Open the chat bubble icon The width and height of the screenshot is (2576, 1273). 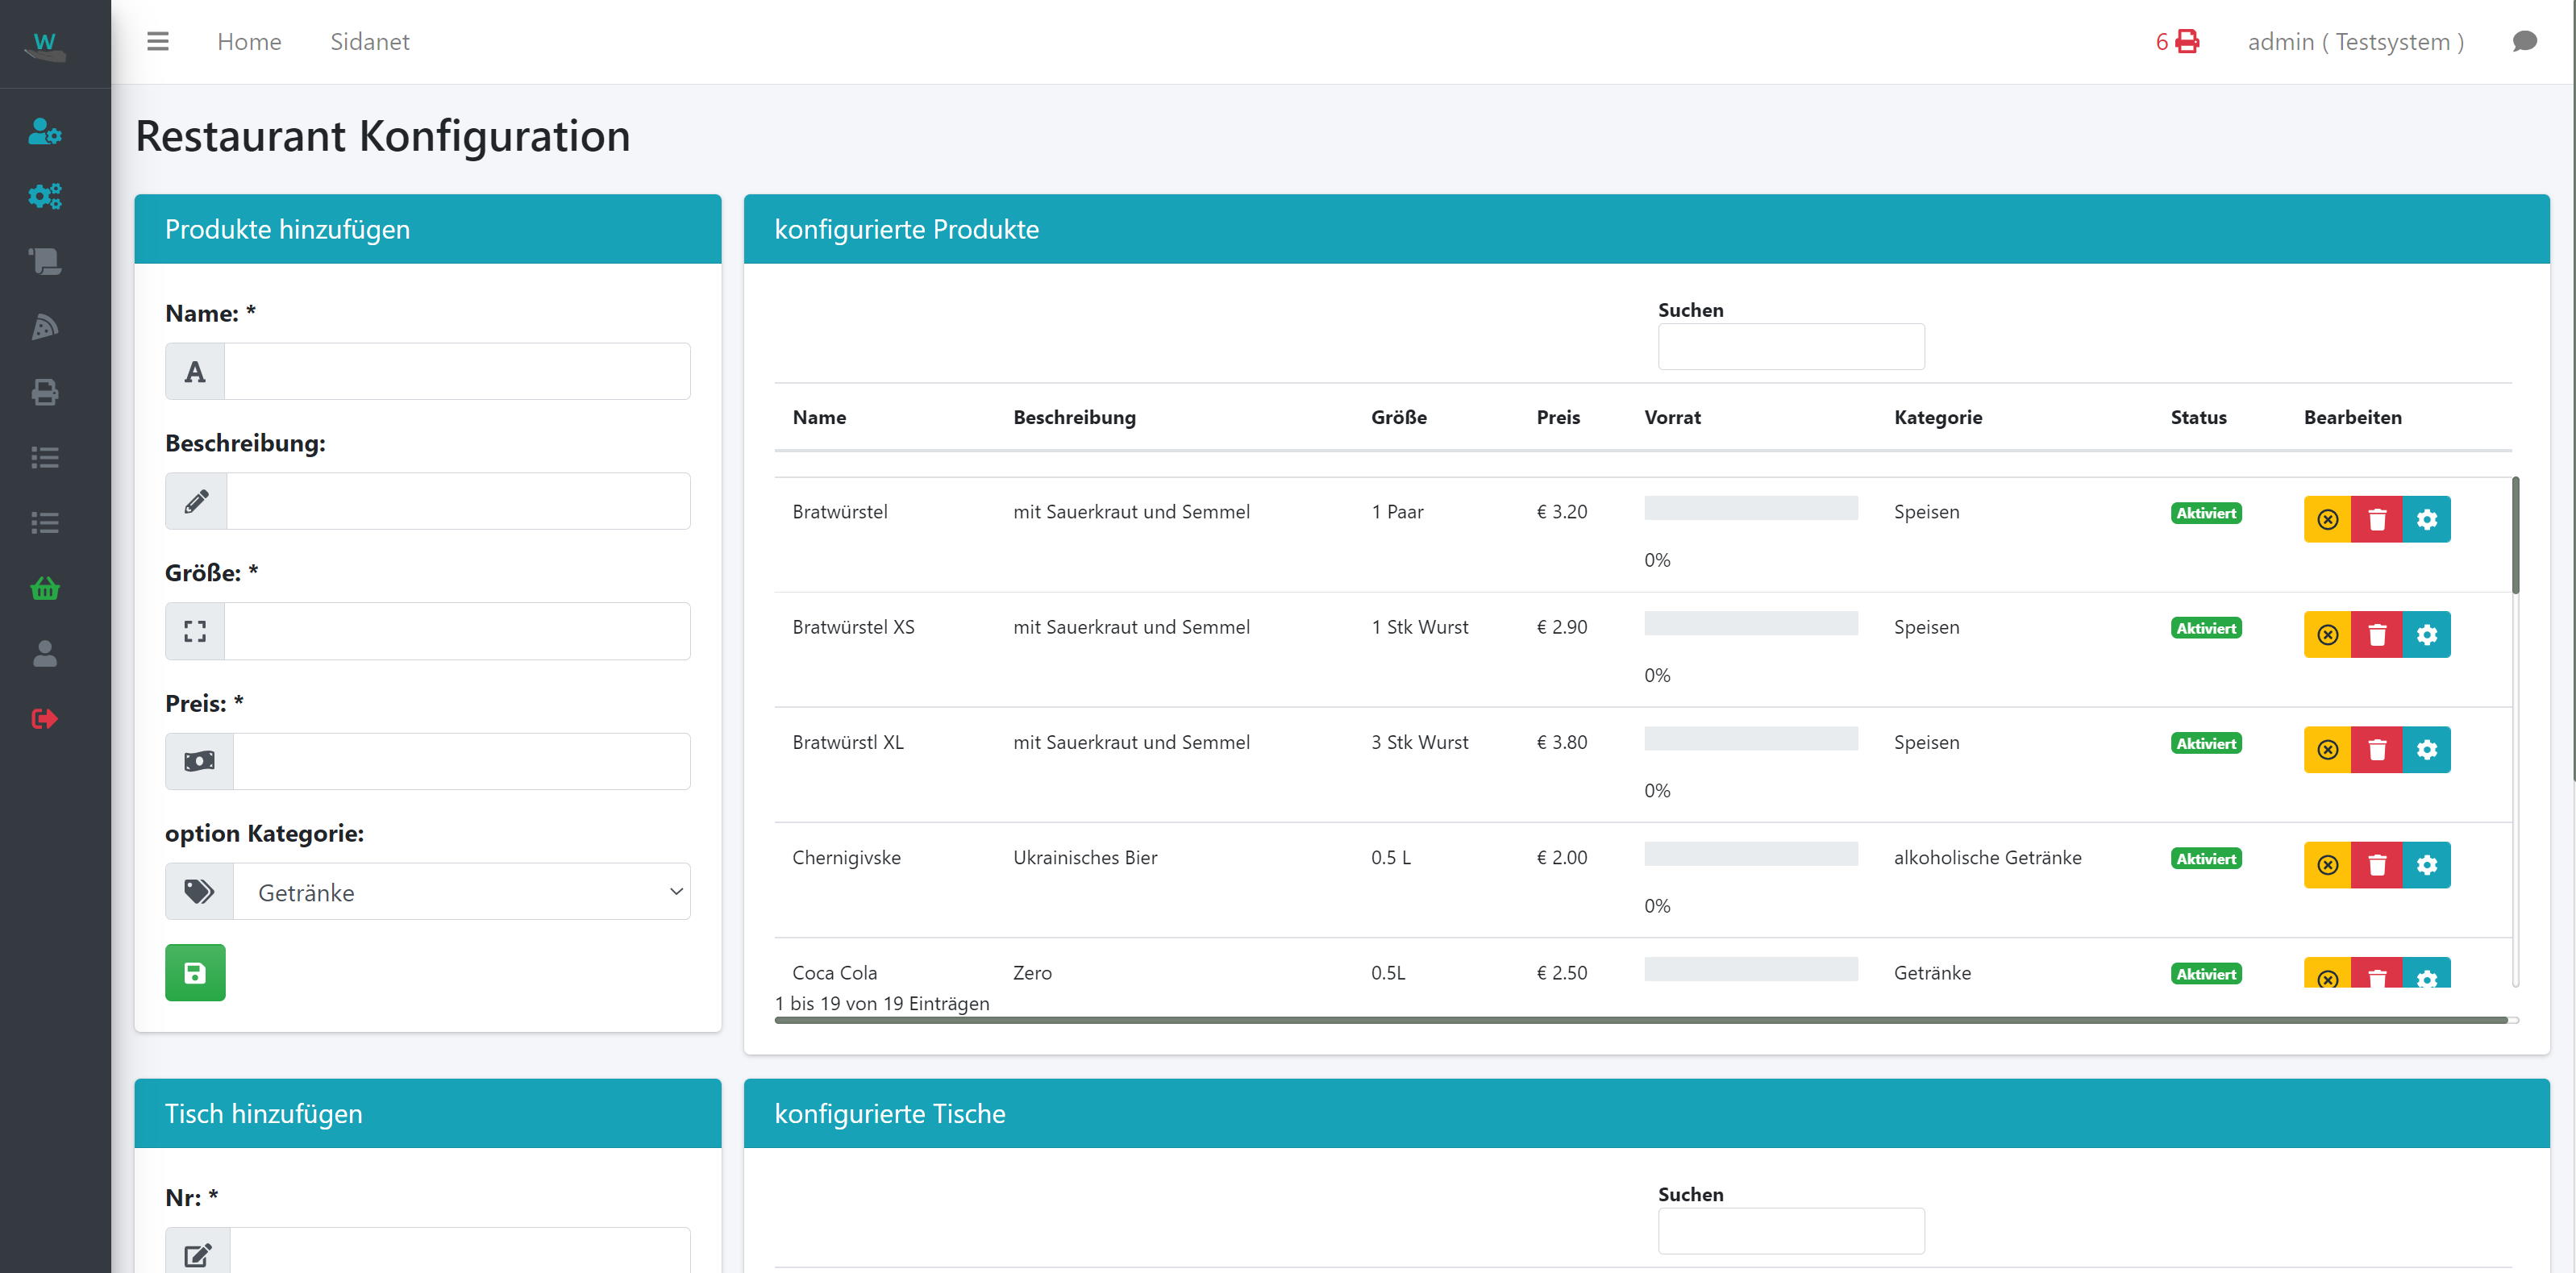[2524, 41]
